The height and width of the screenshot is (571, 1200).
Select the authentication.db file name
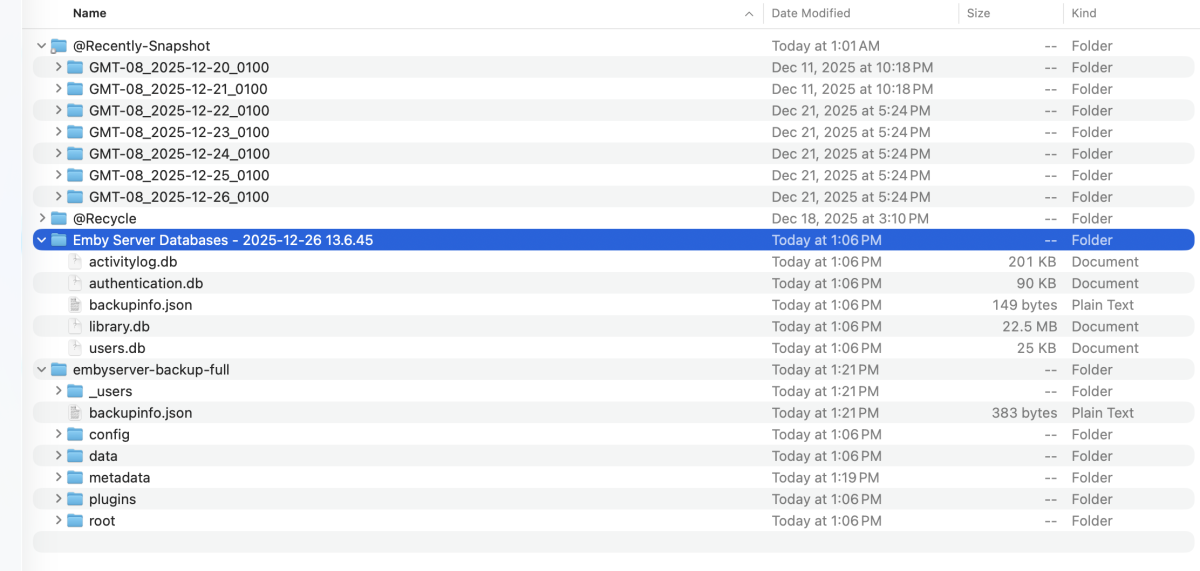pyautogui.click(x=146, y=283)
